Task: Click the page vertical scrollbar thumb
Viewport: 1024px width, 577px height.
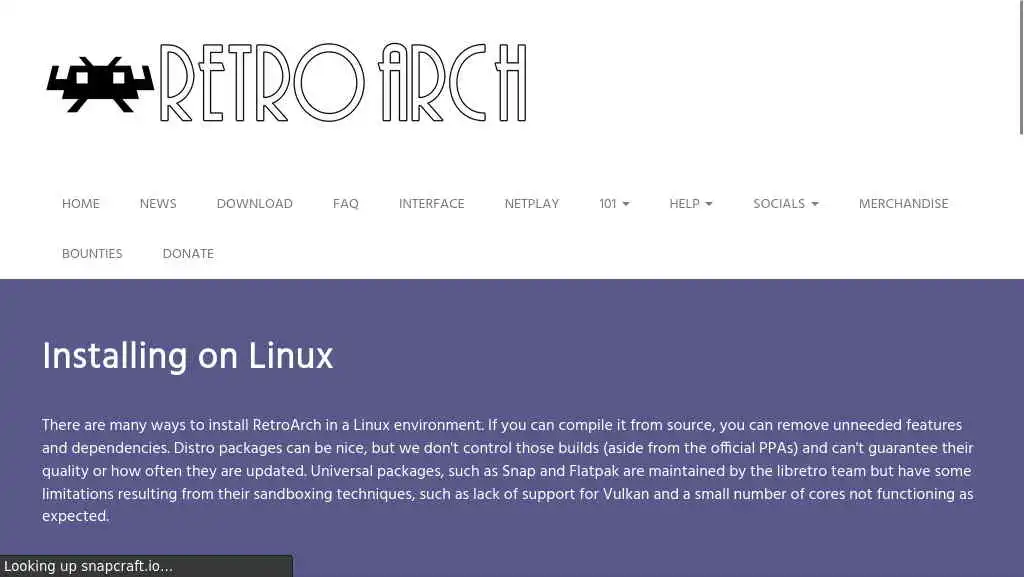Action: pos(1021,67)
